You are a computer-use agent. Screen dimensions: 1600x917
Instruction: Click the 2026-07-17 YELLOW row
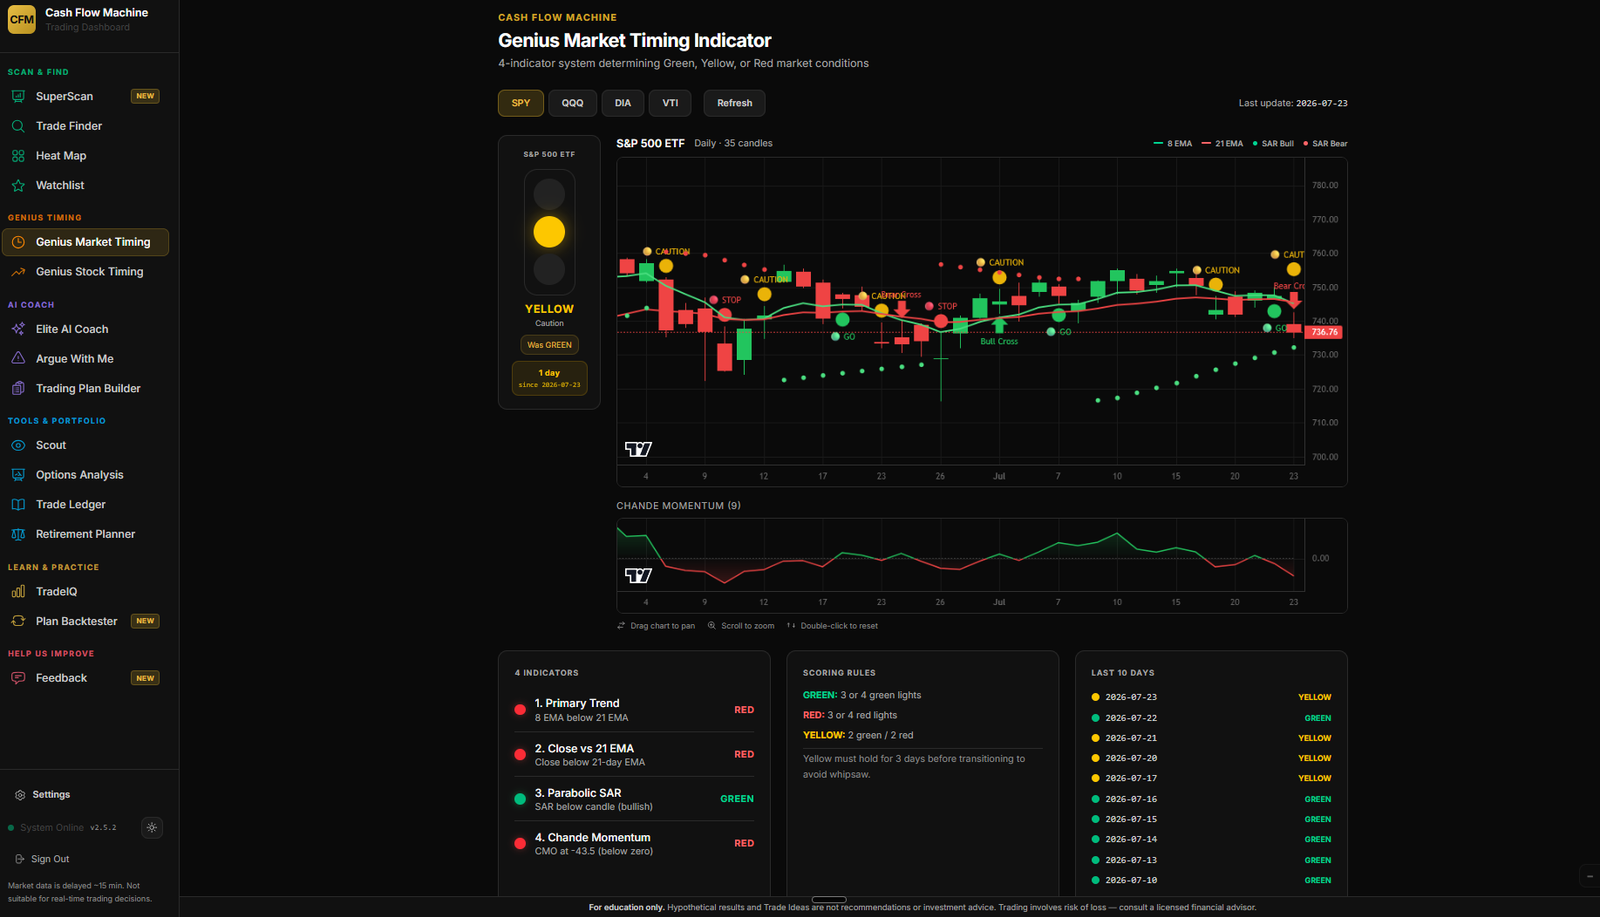pyautogui.click(x=1211, y=778)
